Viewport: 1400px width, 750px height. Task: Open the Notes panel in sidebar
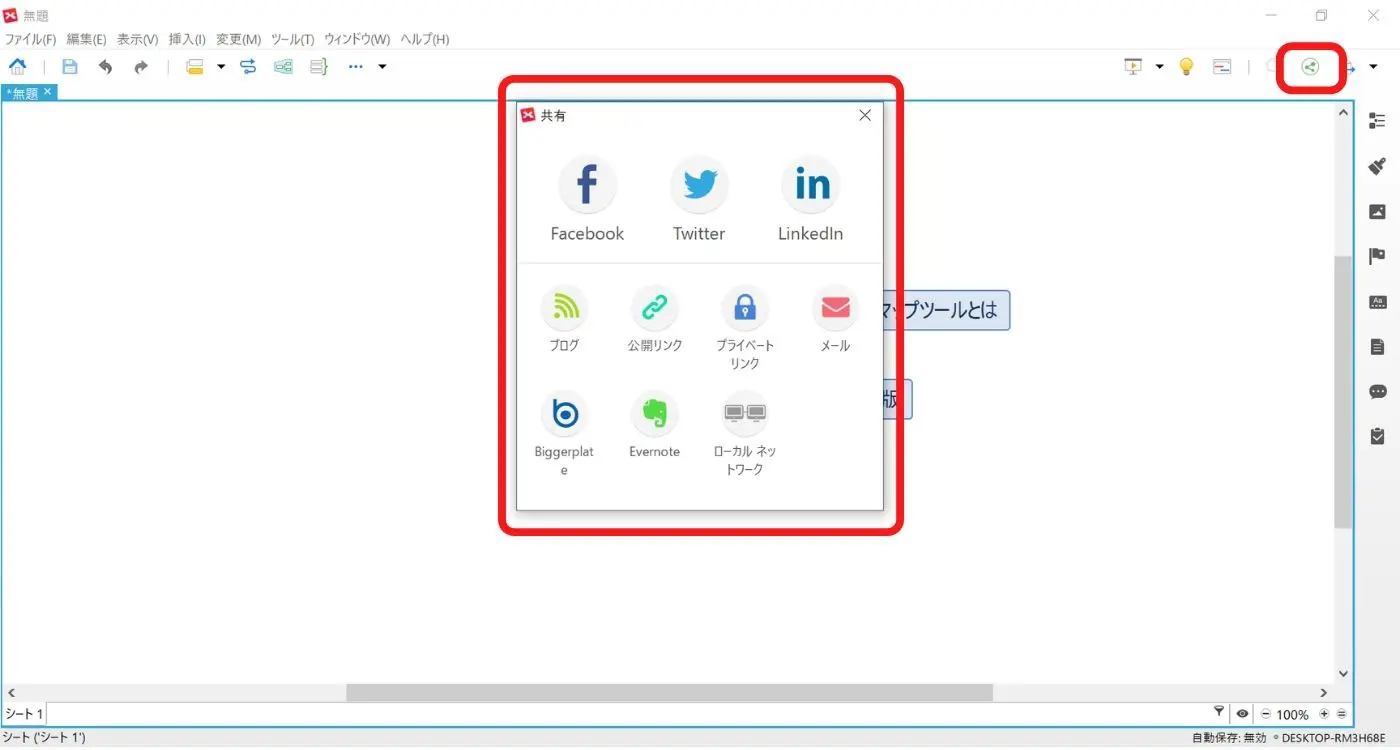point(1377,347)
